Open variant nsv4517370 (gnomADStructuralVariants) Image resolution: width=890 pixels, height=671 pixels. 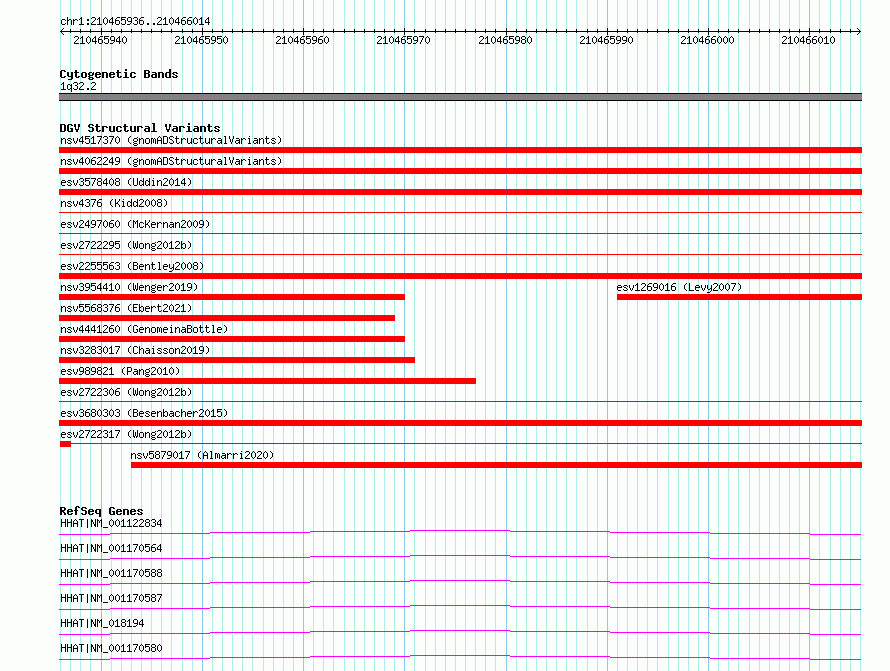tap(171, 140)
